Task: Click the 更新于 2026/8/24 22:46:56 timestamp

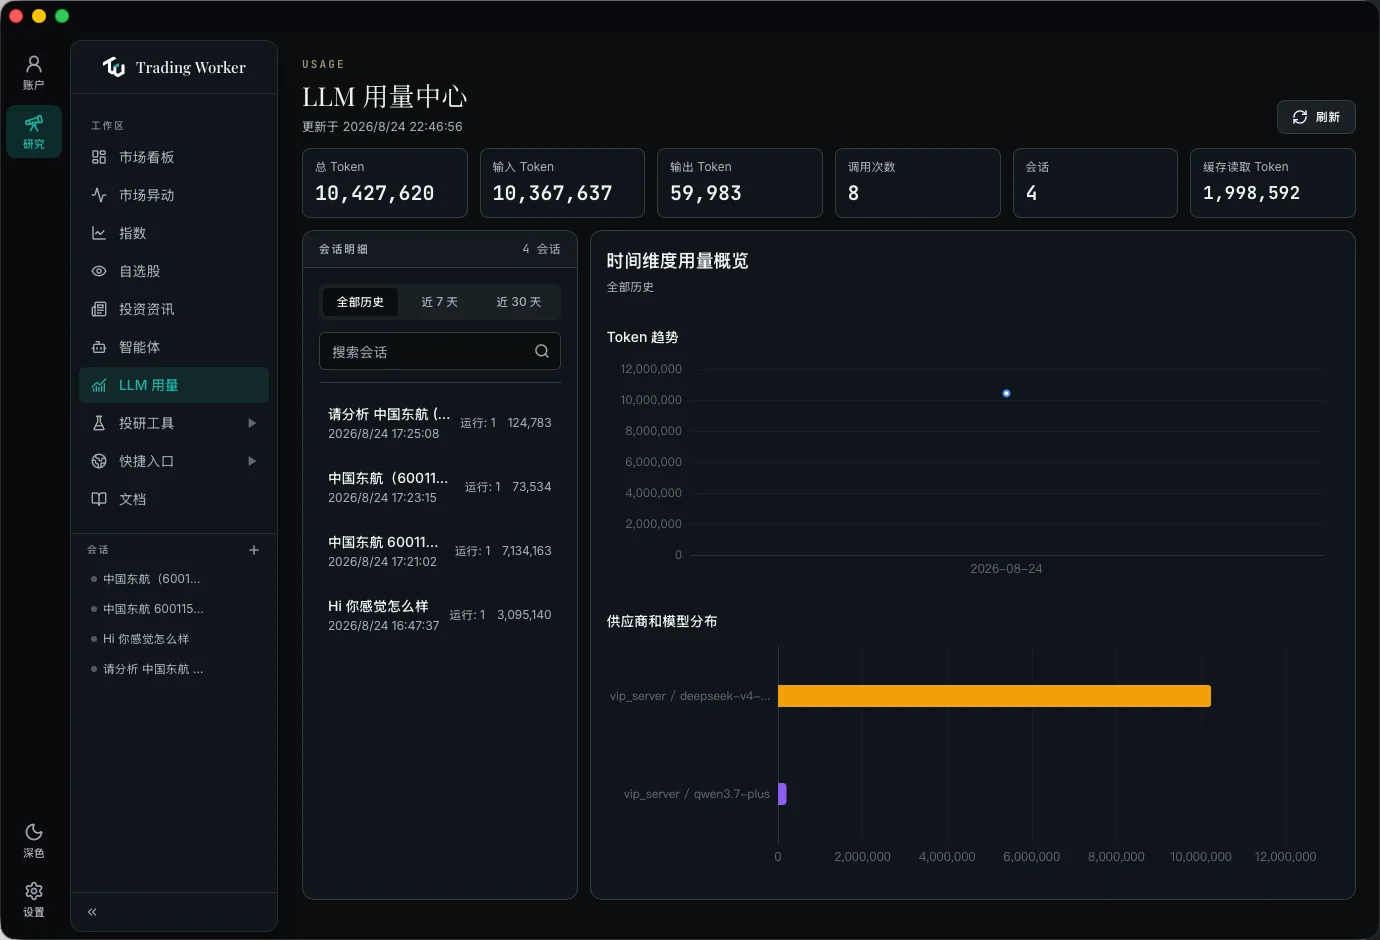Action: coord(382,127)
